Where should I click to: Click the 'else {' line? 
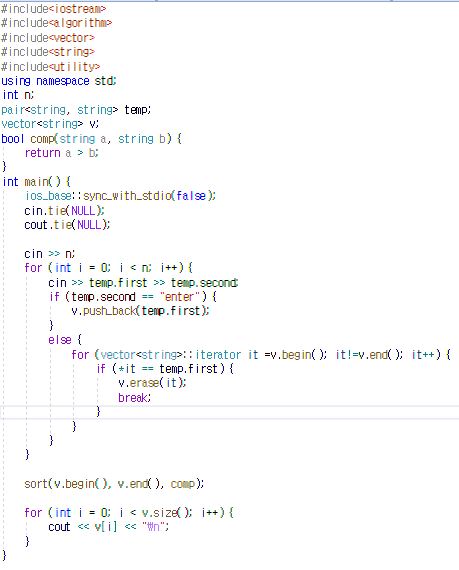[x=65, y=340]
